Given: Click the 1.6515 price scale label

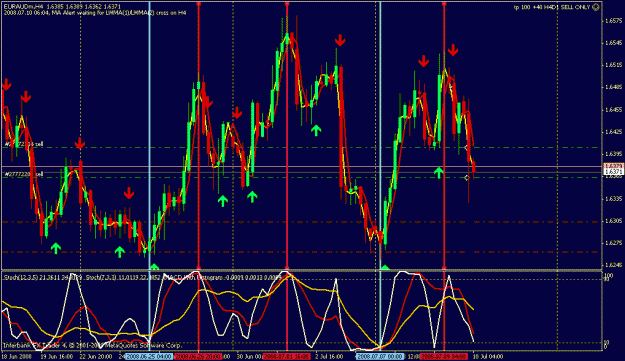Looking at the screenshot, I should (614, 65).
